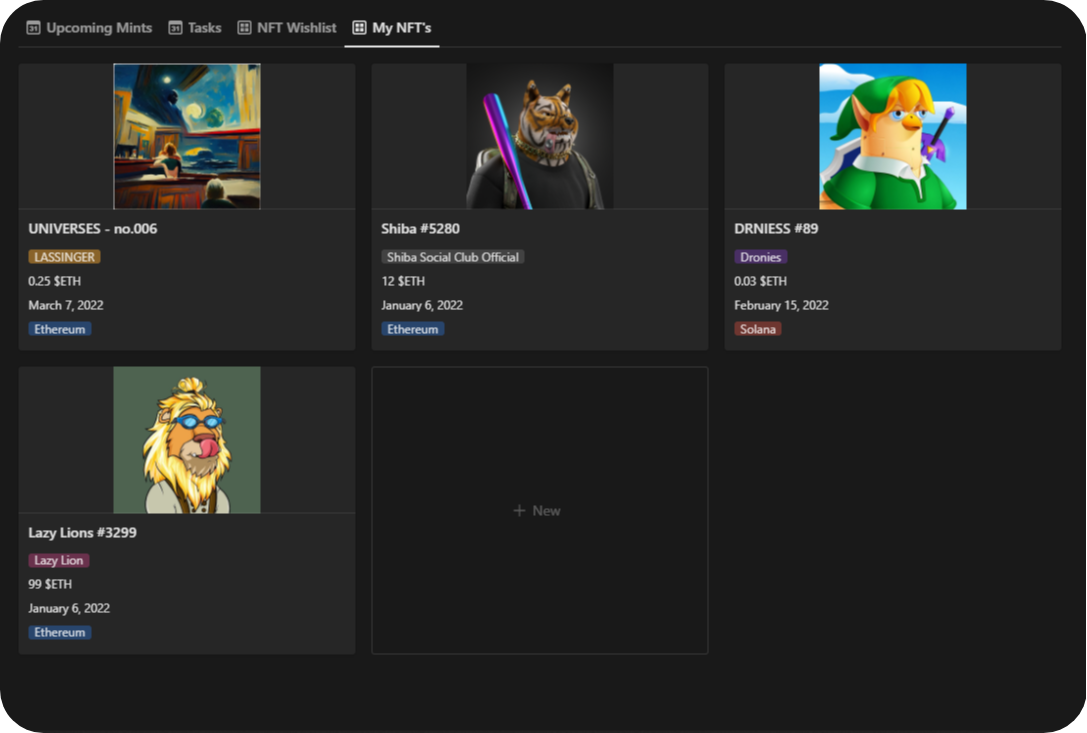Viewport: 1087px width, 733px height.
Task: Click the Solana blockchain tag
Action: (758, 329)
